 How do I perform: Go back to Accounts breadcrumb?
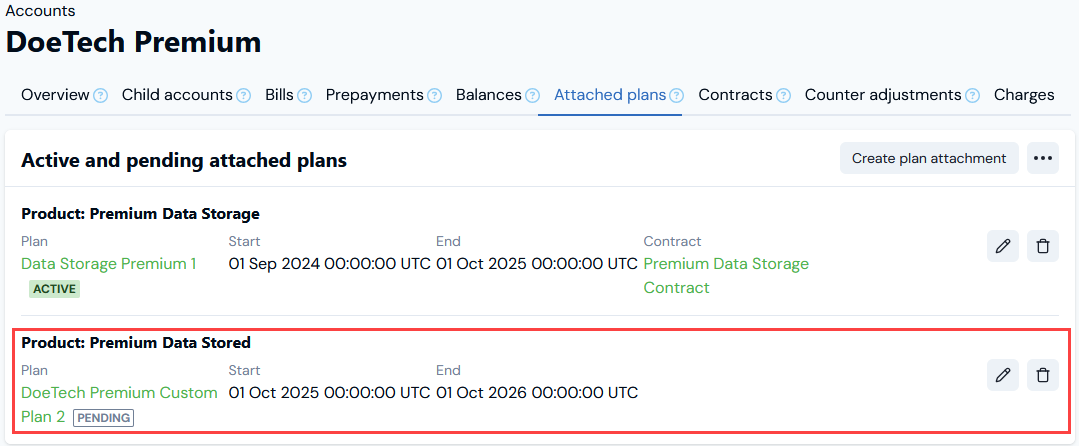click(41, 11)
